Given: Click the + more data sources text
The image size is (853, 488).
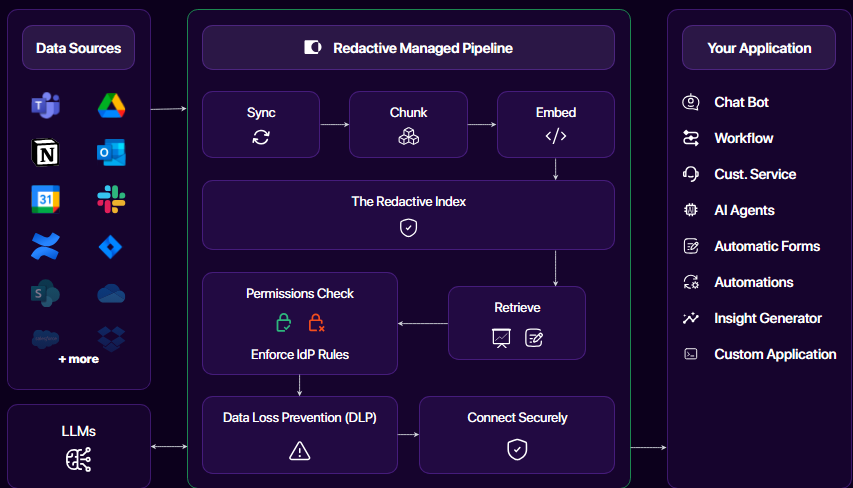Looking at the screenshot, I should click(78, 359).
